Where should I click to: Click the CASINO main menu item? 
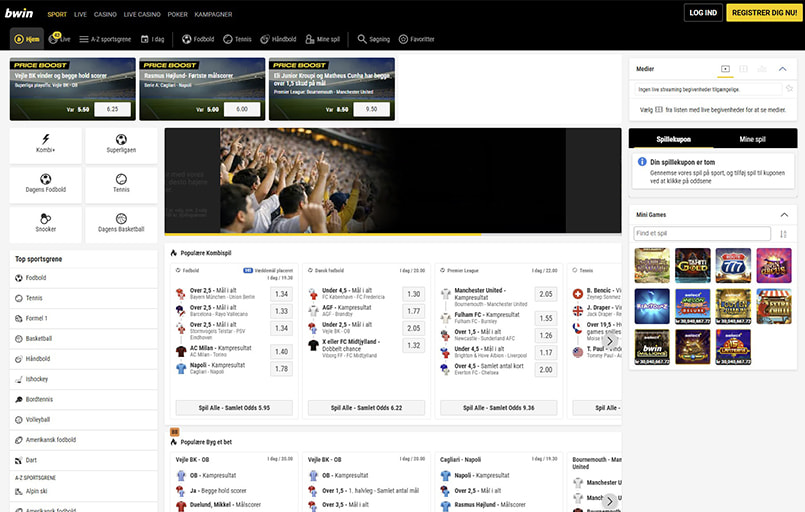click(x=105, y=14)
